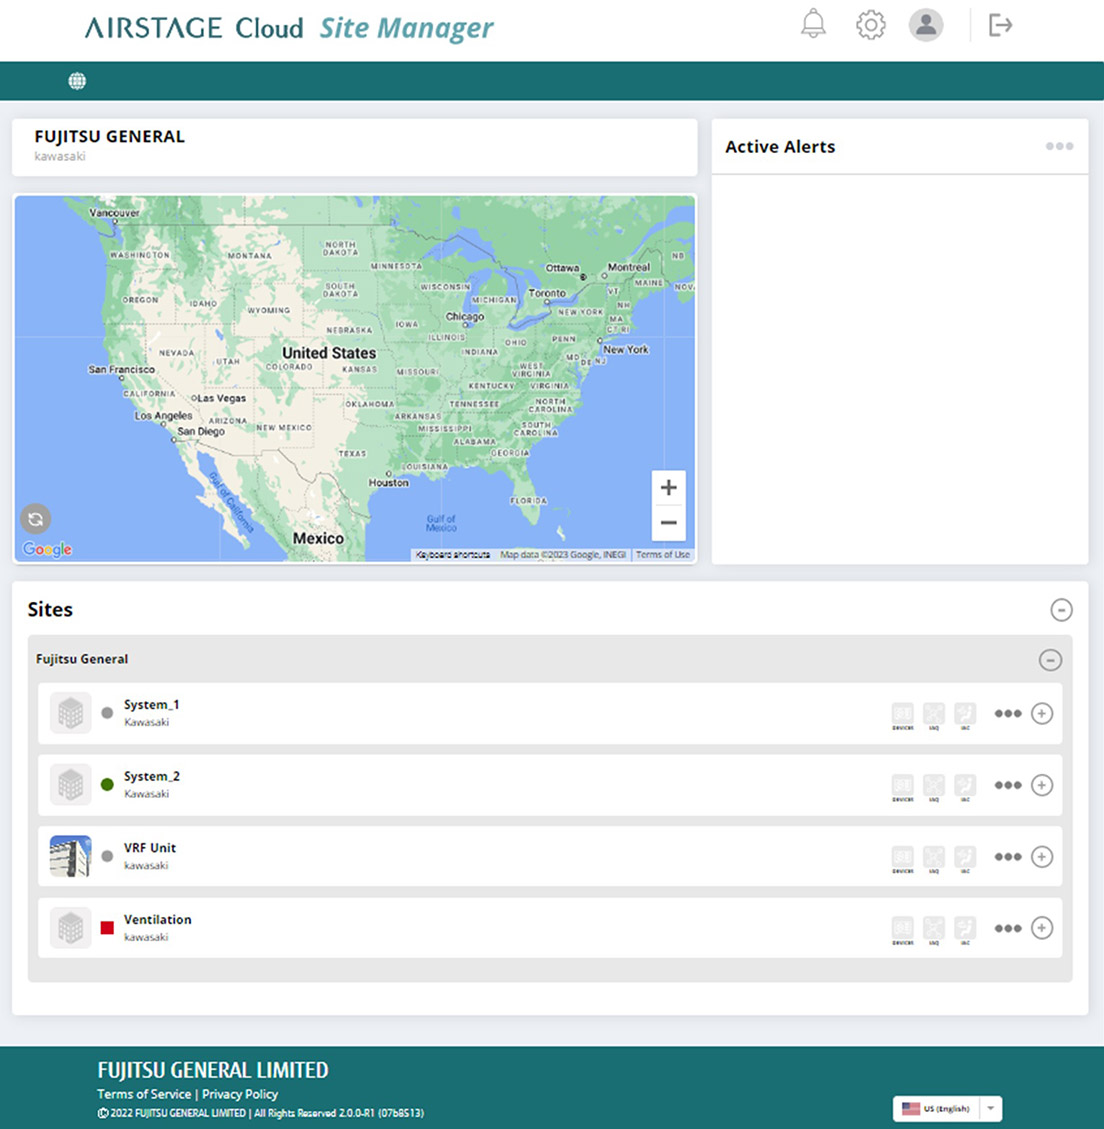Zoom out on the map
The width and height of the screenshot is (1104, 1129).
(x=668, y=523)
